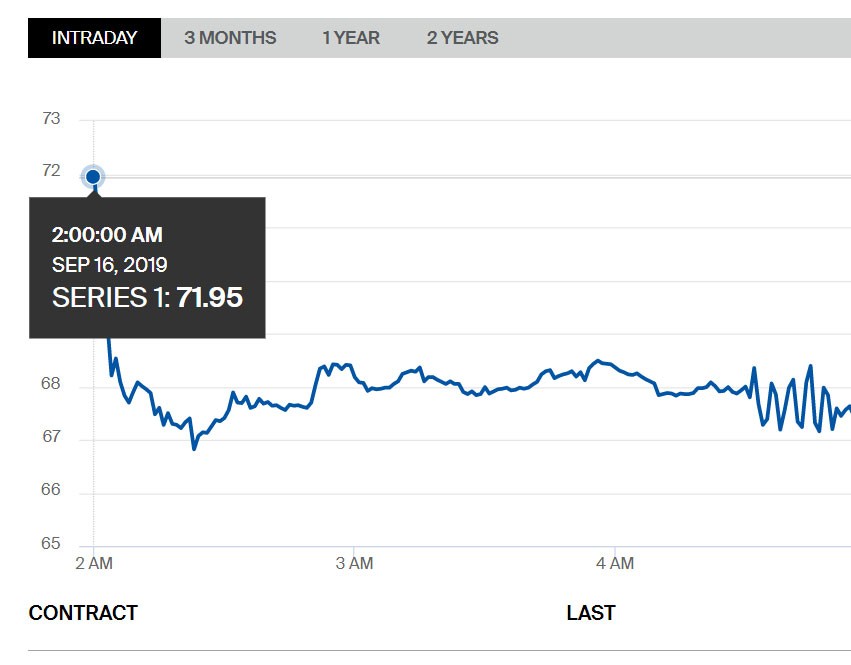The image size is (851, 665).
Task: Open the 1 YEAR chart view
Action: pyautogui.click(x=350, y=38)
